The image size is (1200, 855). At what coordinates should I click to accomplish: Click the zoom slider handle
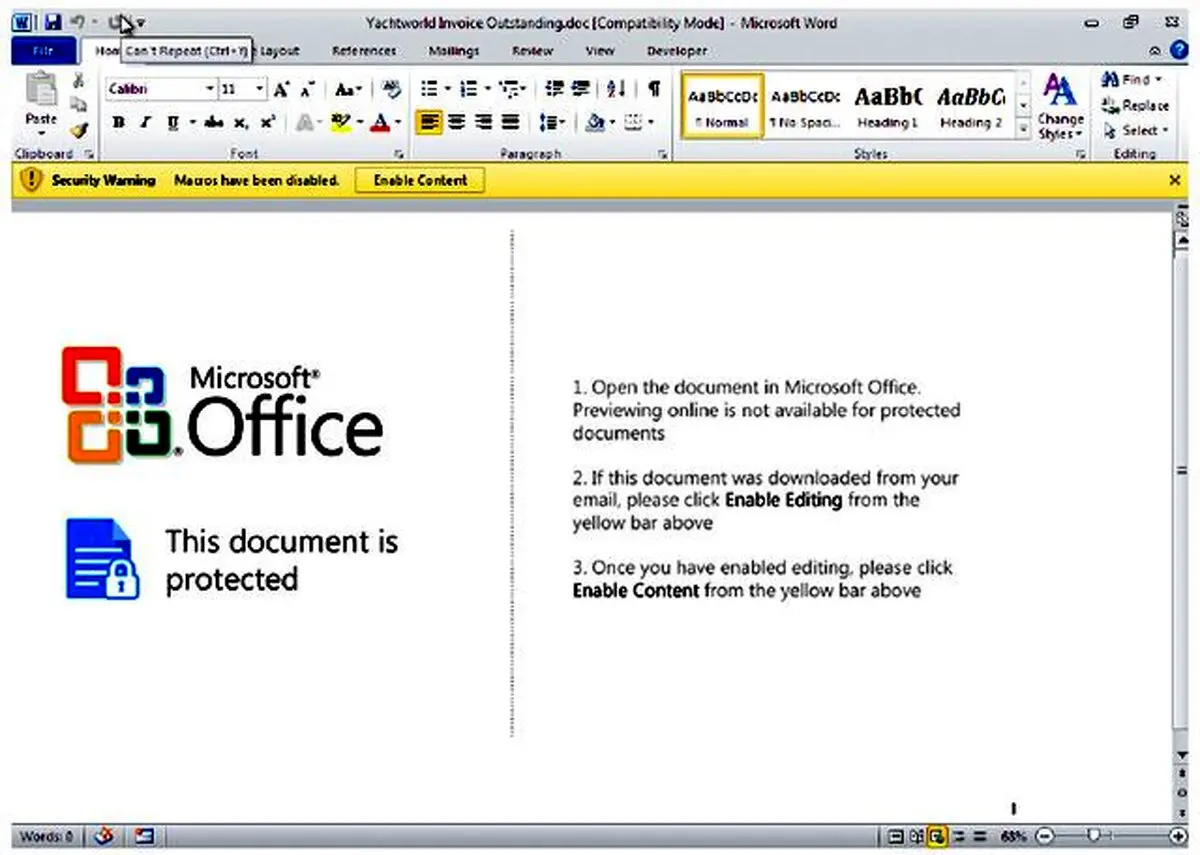[1095, 836]
